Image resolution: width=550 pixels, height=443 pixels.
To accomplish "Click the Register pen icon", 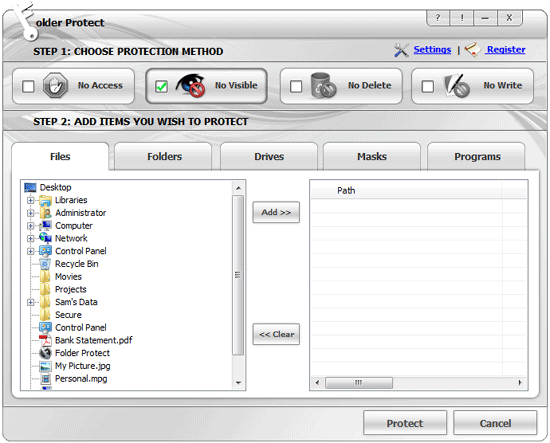I will 472,50.
